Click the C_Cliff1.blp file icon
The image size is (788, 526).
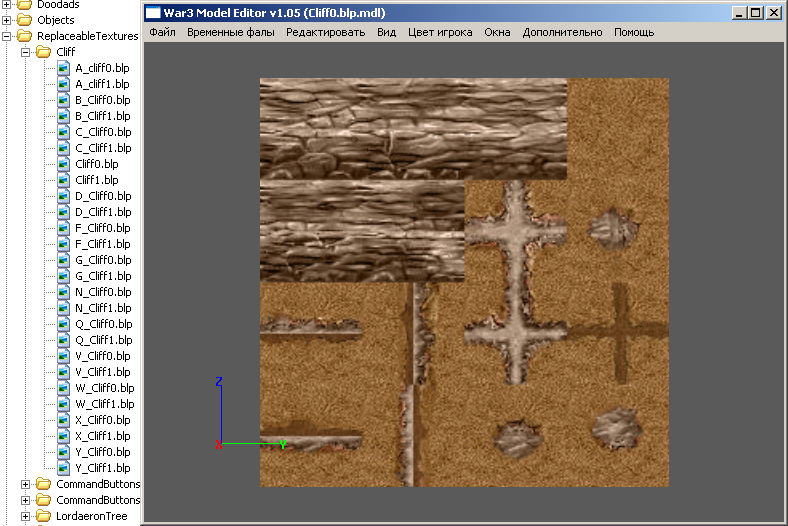click(x=63, y=148)
